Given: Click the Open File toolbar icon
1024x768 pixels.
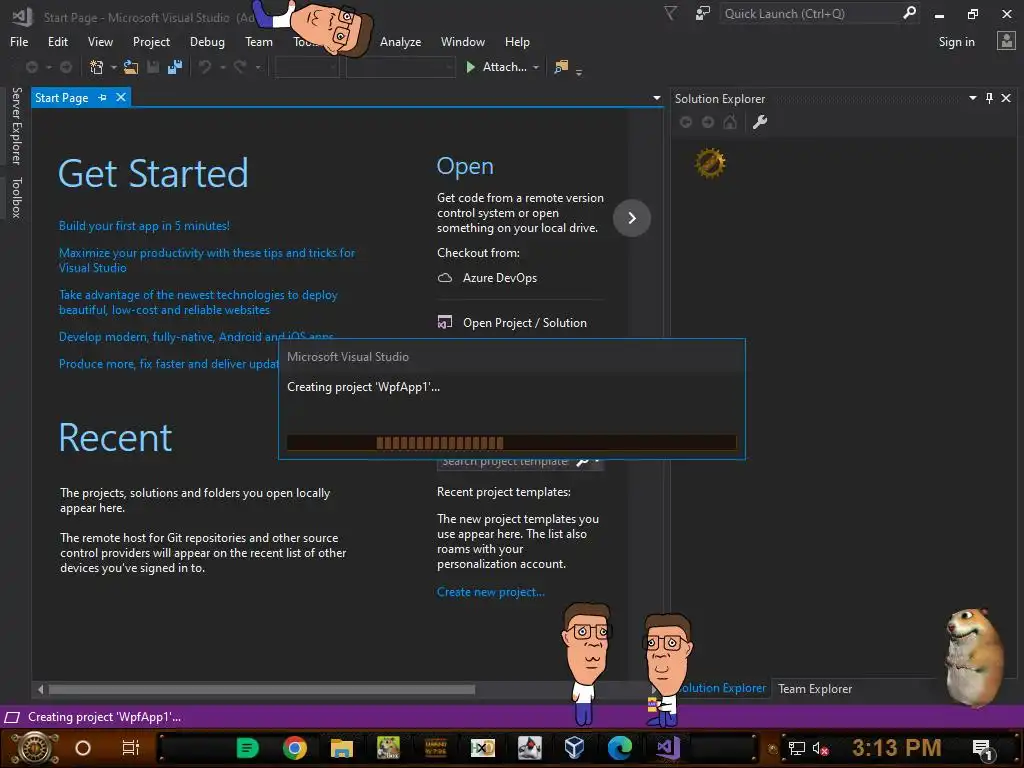Looking at the screenshot, I should 131,67.
